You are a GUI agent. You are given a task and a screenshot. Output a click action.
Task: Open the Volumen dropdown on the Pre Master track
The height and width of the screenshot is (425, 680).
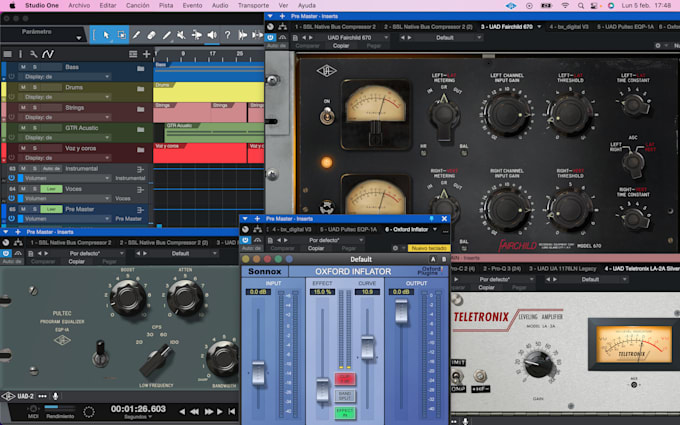[x=65, y=219]
